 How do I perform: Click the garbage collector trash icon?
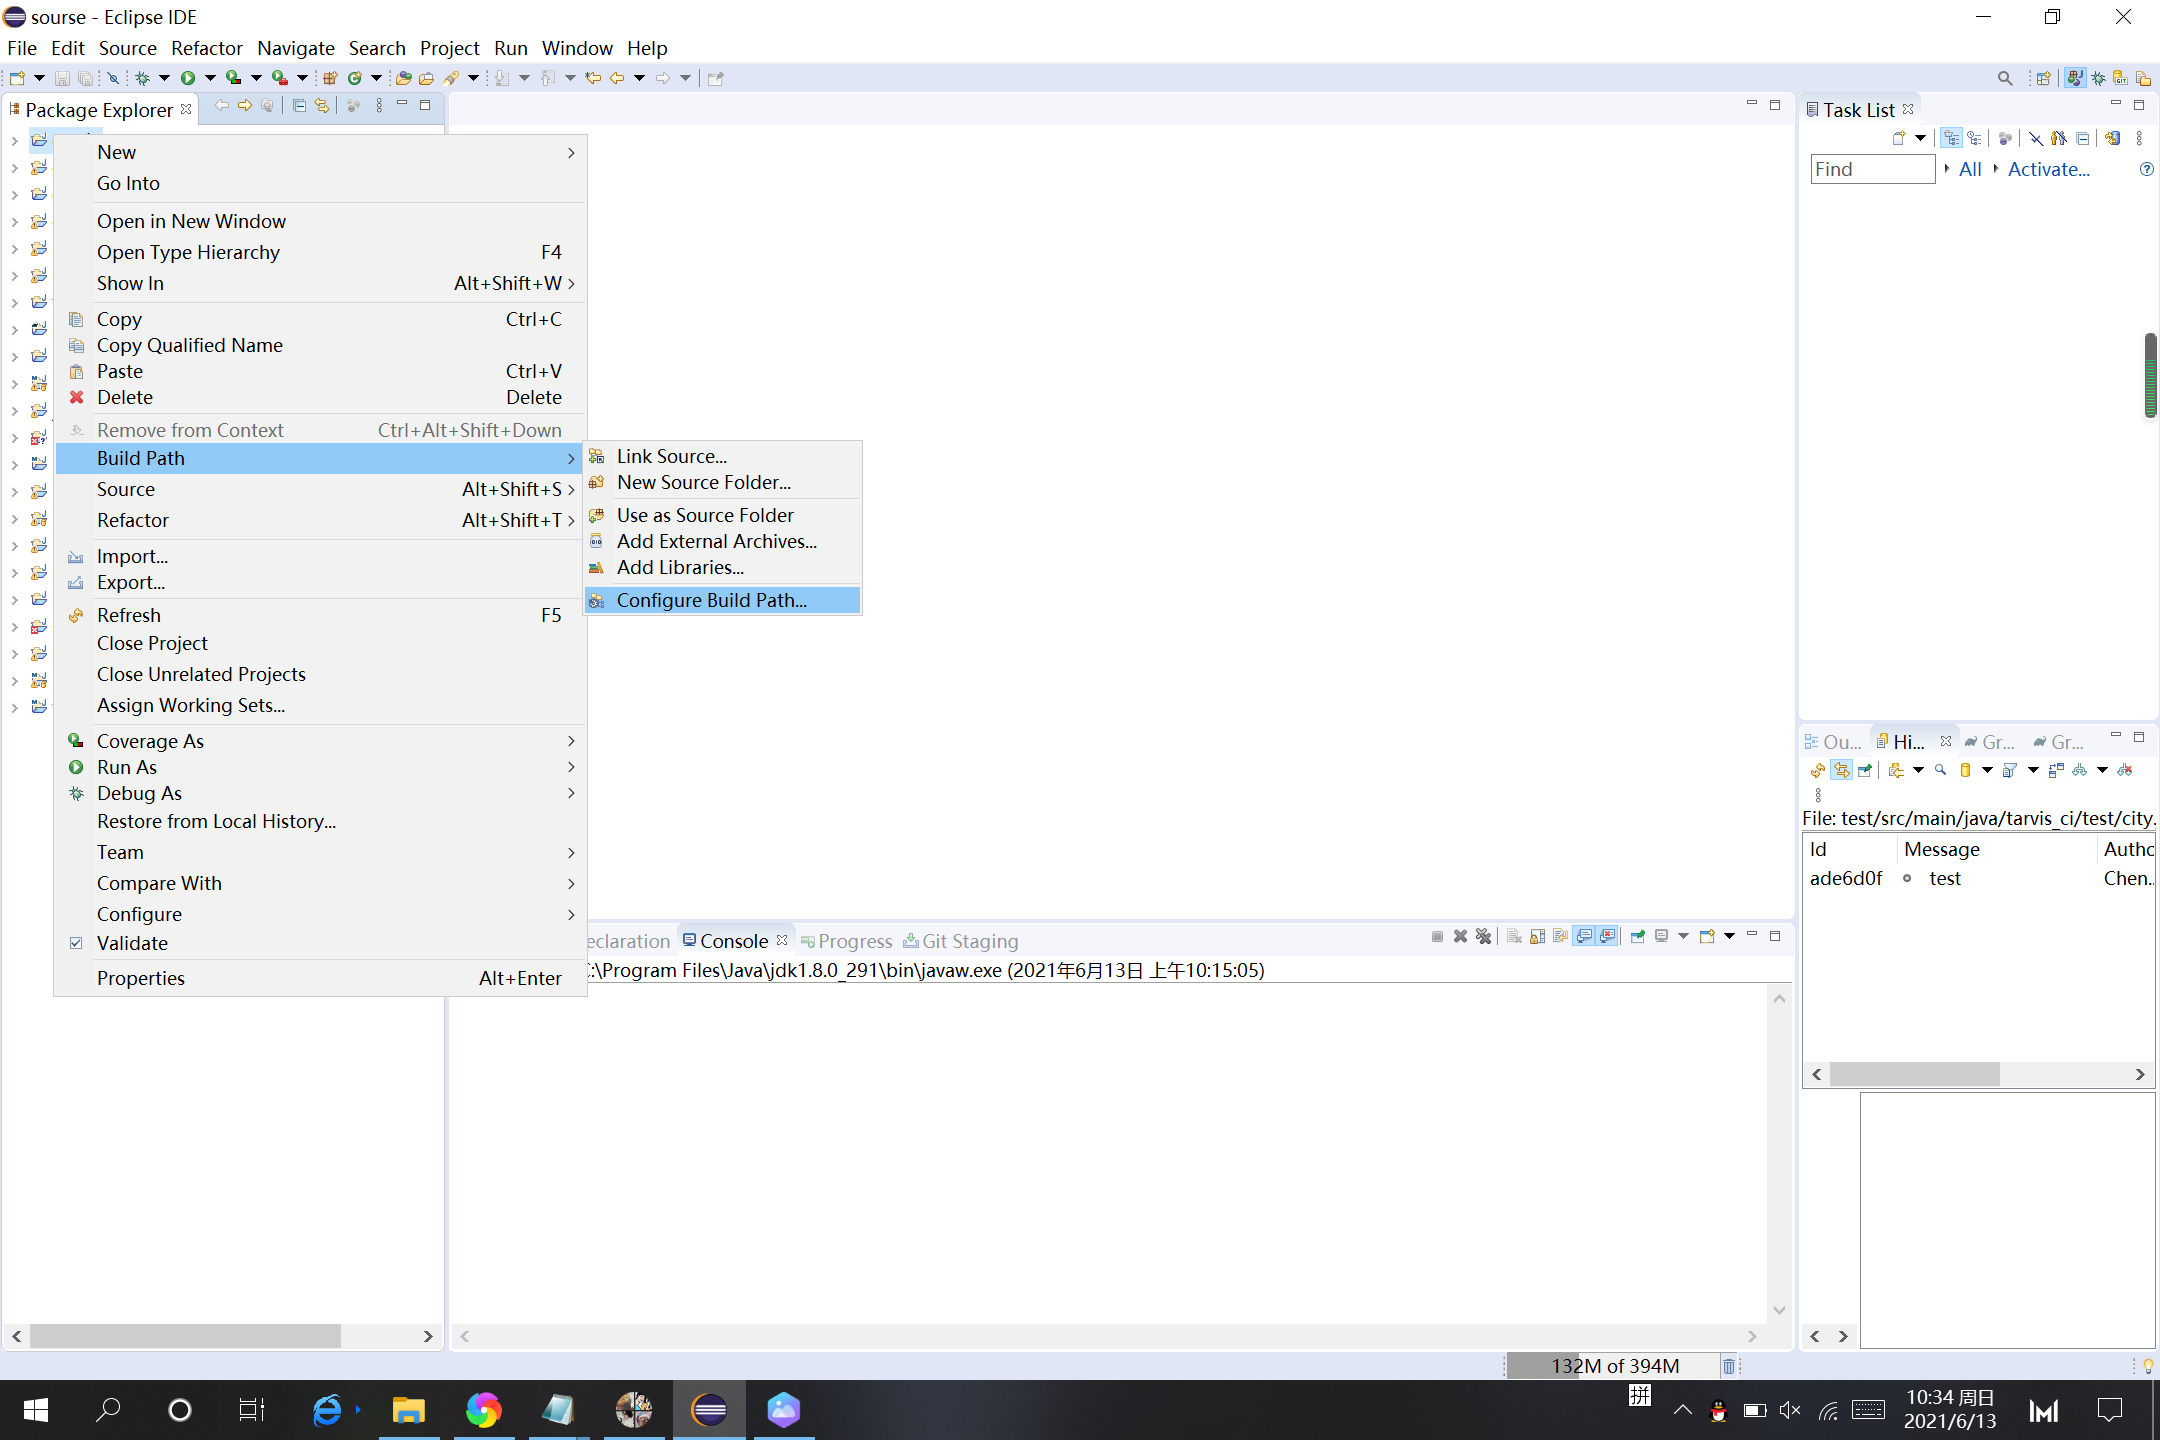coord(1729,1366)
